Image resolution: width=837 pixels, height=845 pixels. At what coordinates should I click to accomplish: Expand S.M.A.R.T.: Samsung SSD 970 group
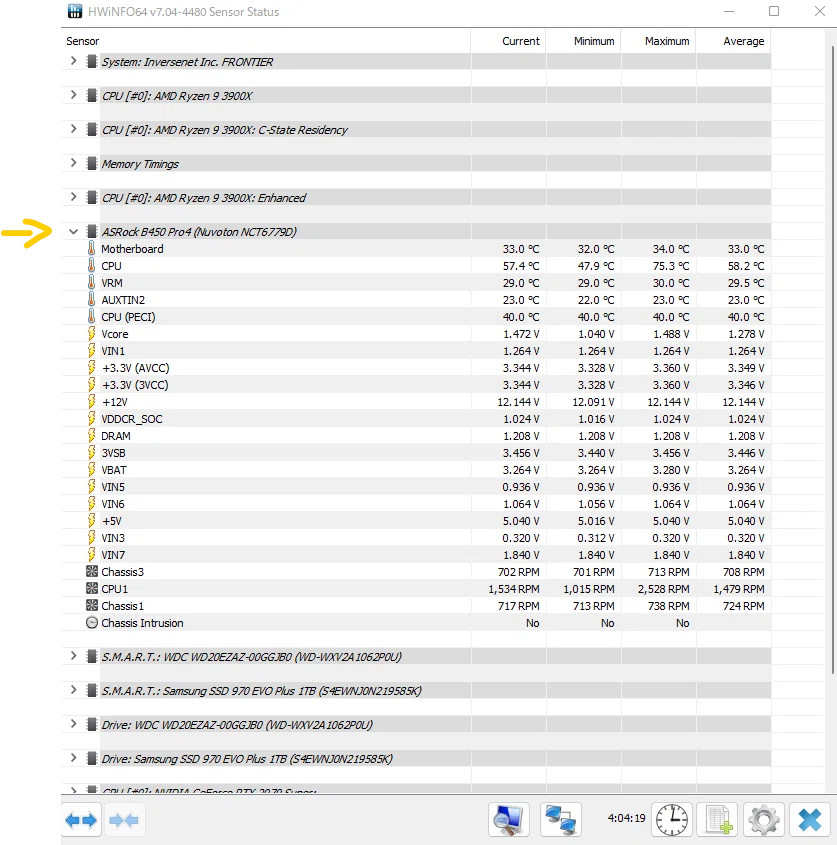click(x=73, y=690)
